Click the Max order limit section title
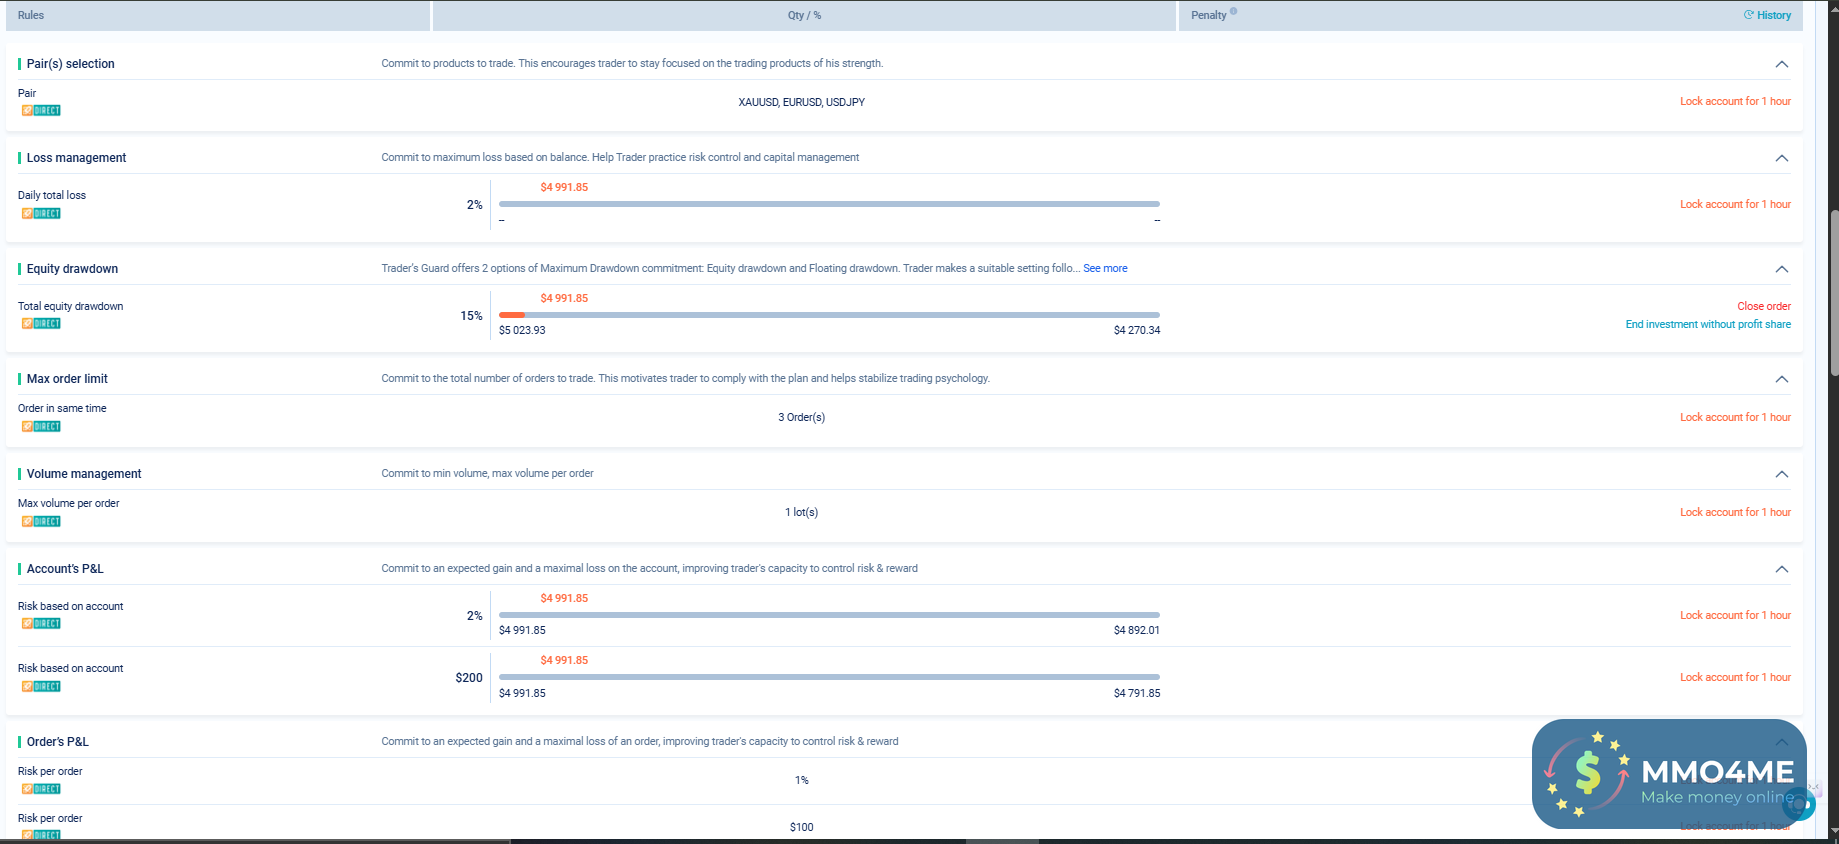Image resolution: width=1839 pixels, height=844 pixels. (67, 379)
